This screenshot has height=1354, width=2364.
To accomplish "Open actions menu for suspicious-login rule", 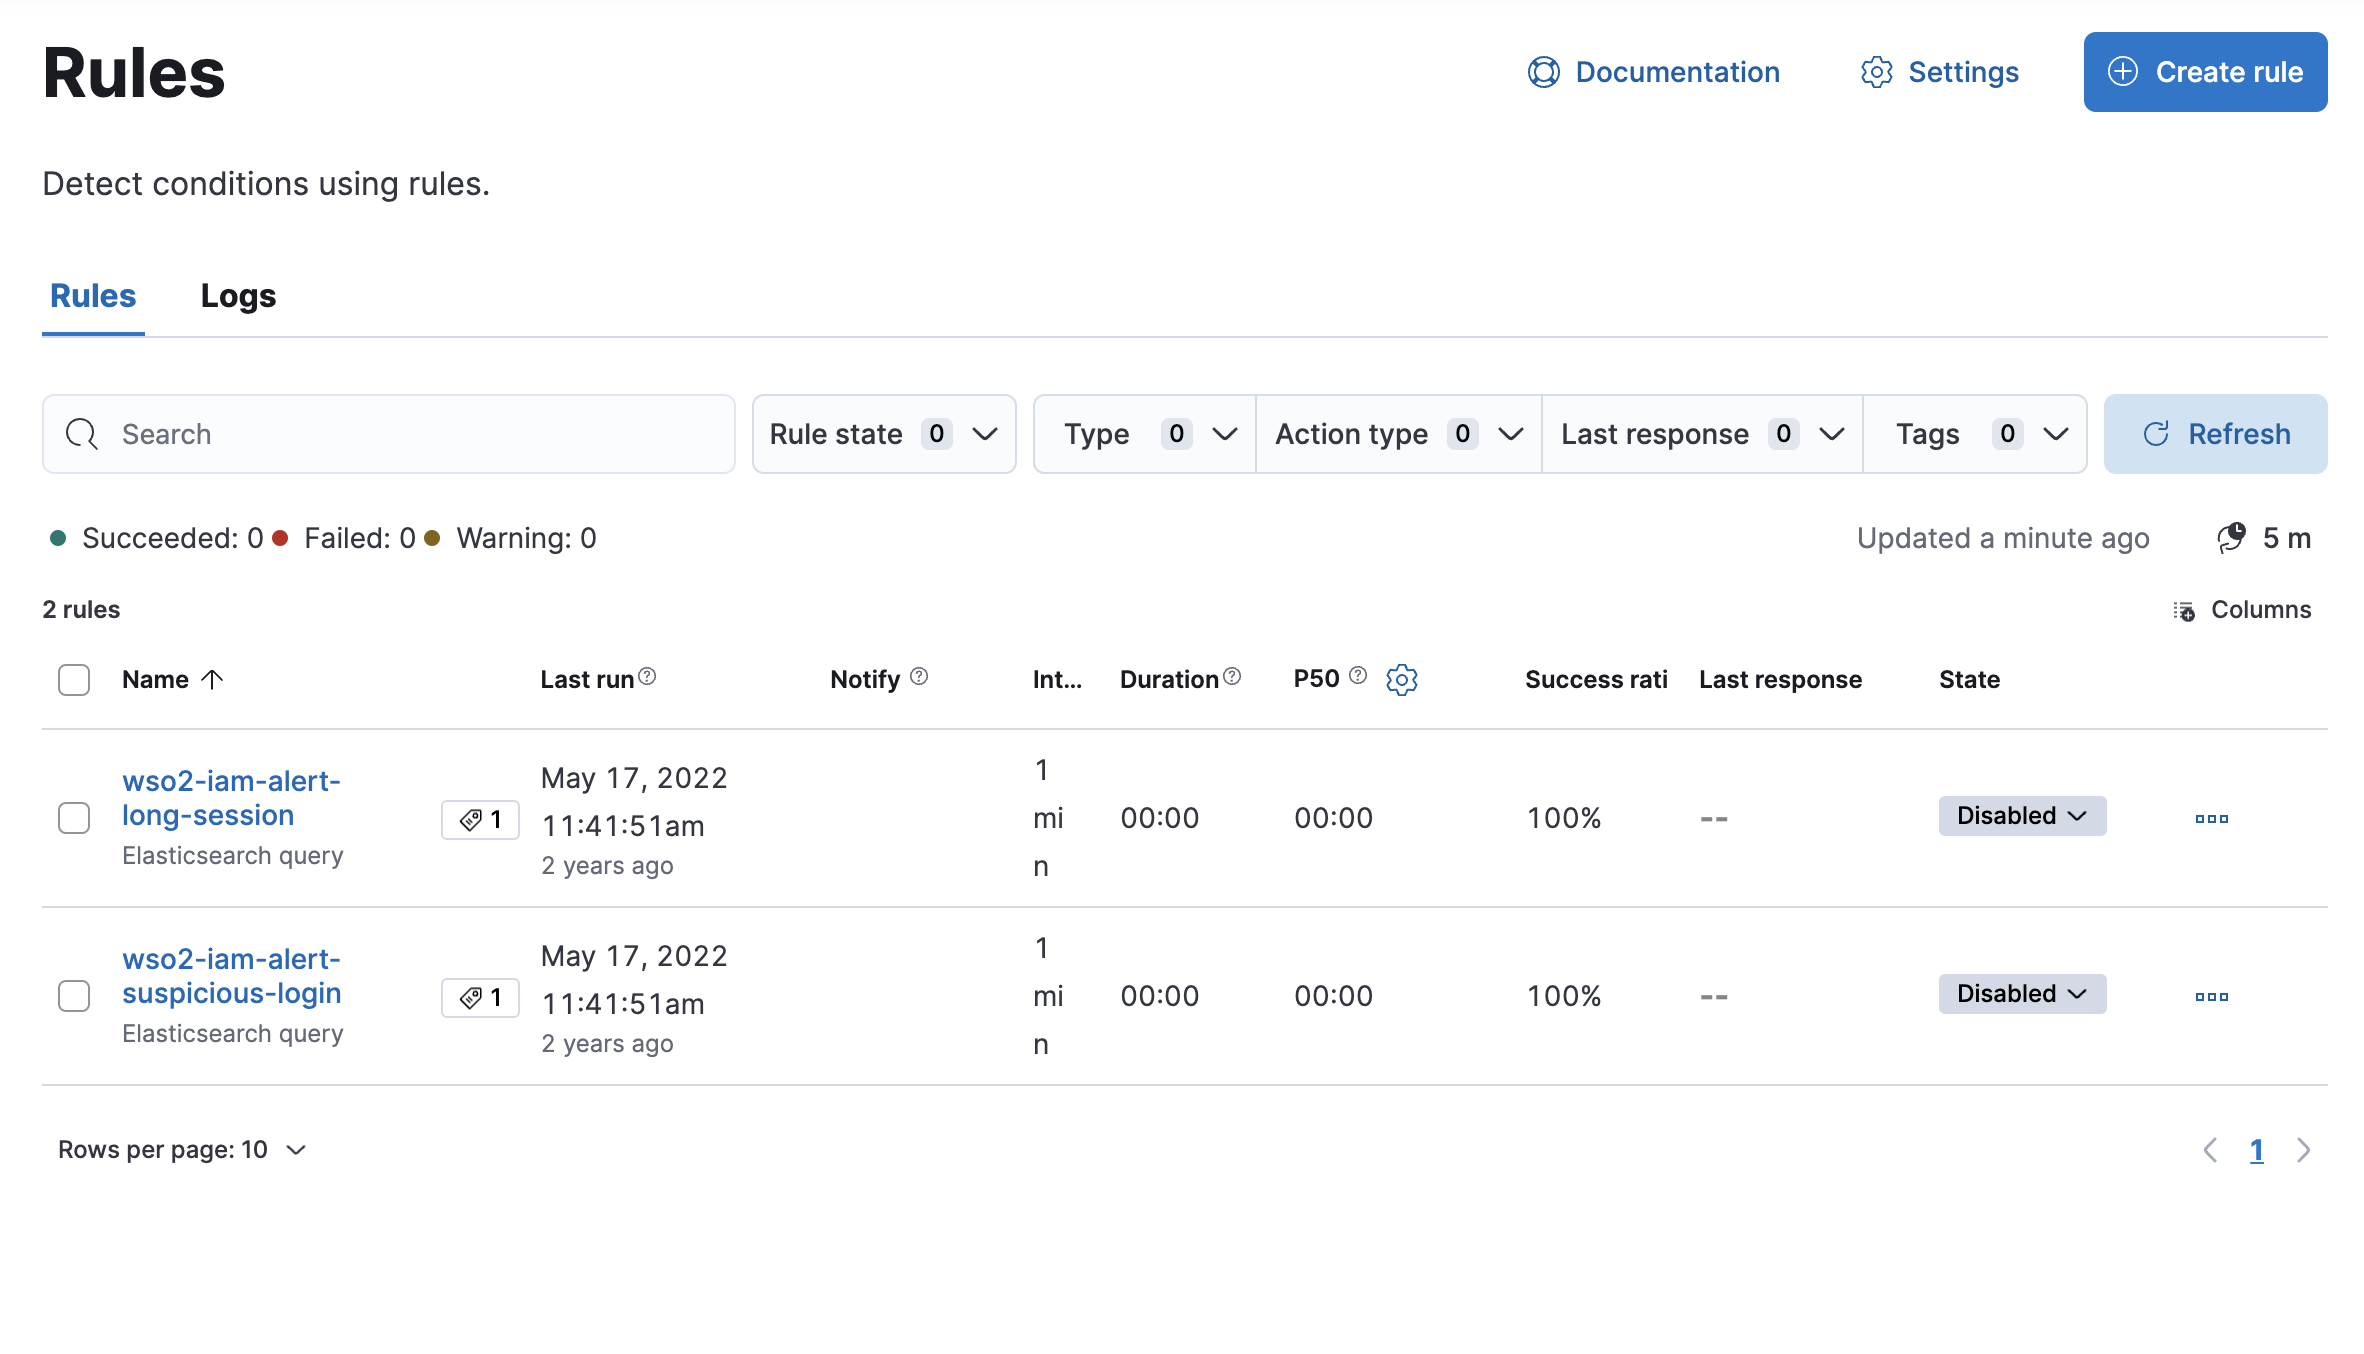I will pos(2212,997).
